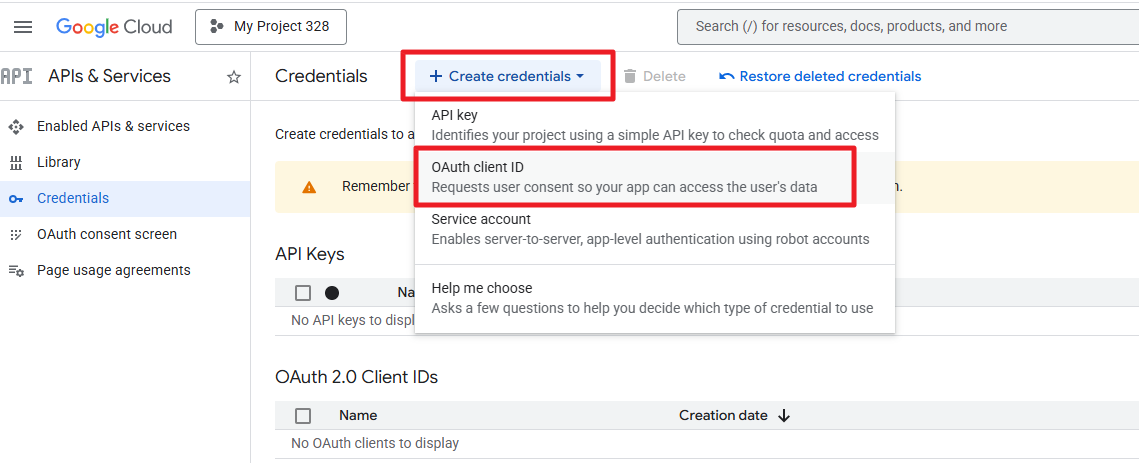Click the Google Cloud logo
Screen dimensions: 1139x463
coord(114,27)
